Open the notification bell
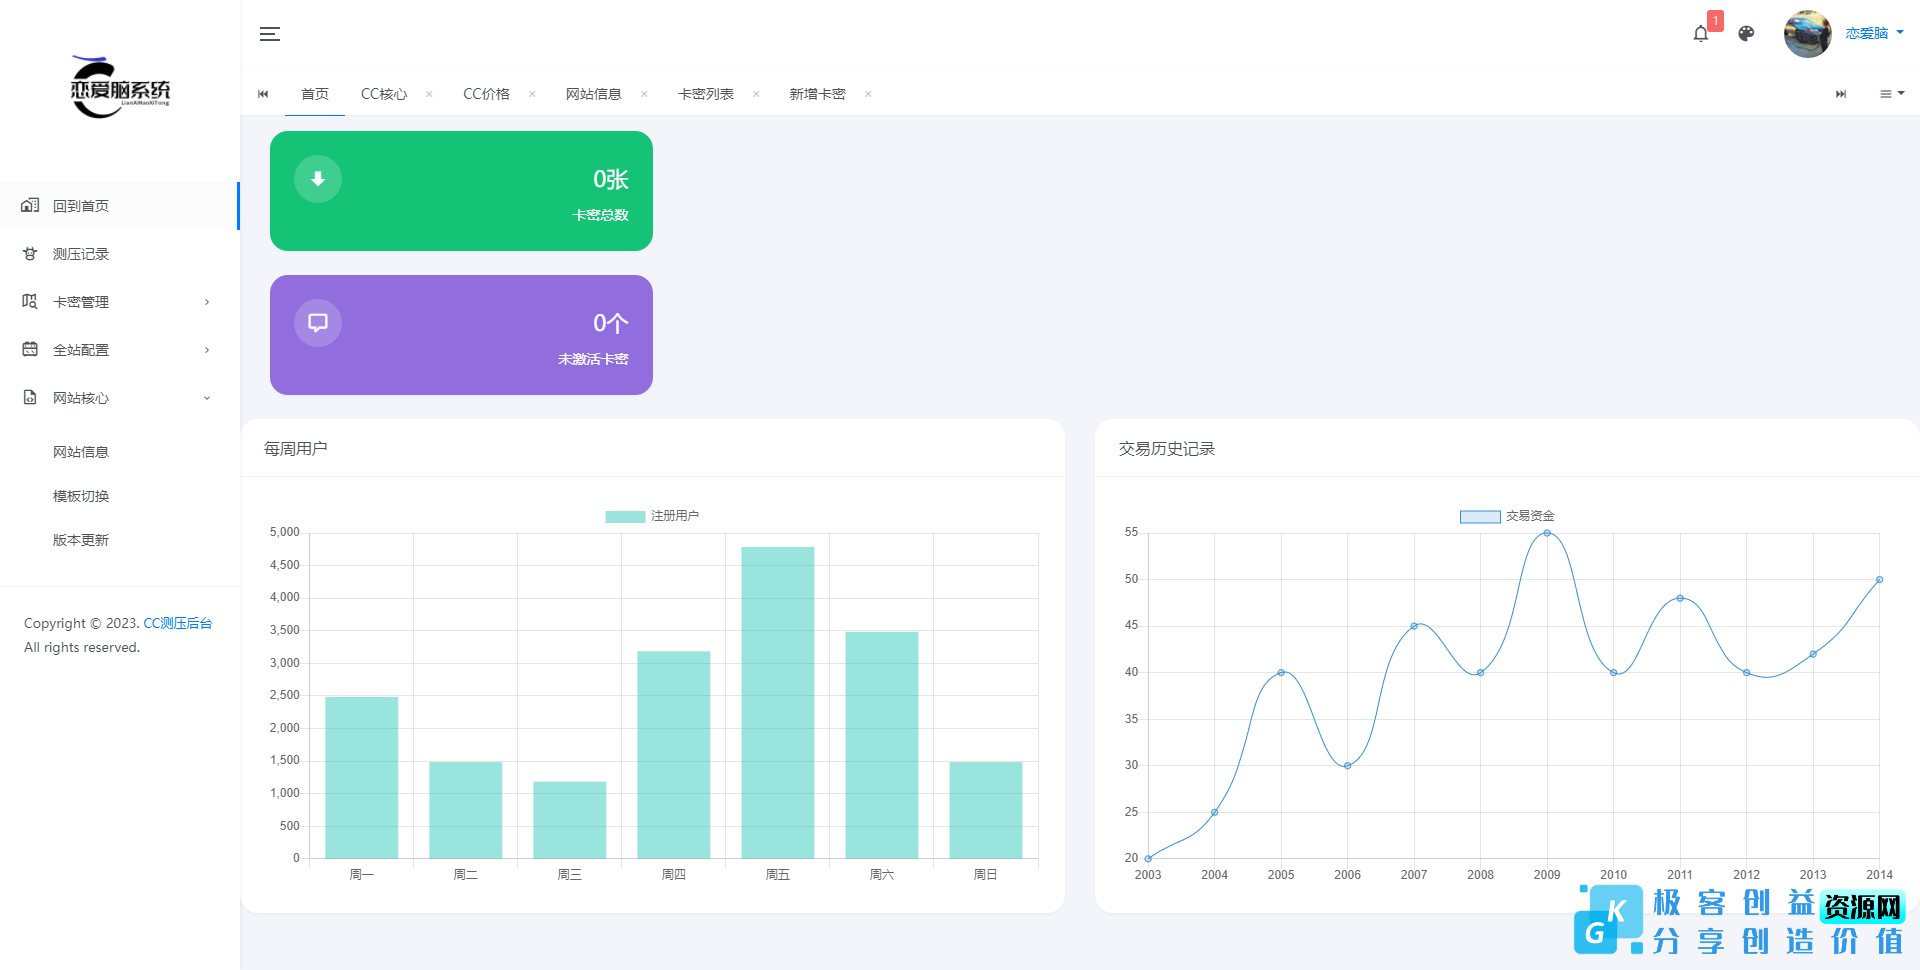Viewport: 1920px width, 970px height. (1700, 34)
